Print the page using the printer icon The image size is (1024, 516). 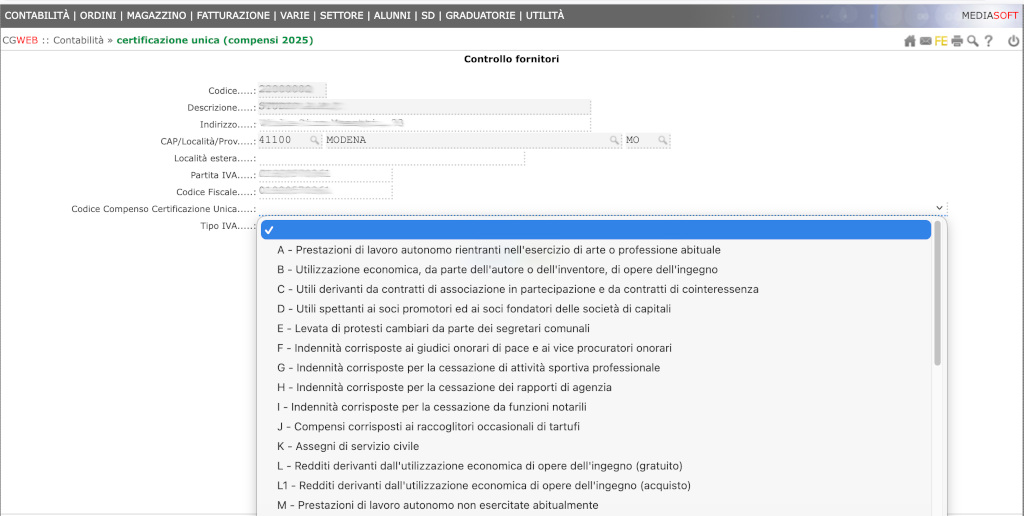(957, 41)
